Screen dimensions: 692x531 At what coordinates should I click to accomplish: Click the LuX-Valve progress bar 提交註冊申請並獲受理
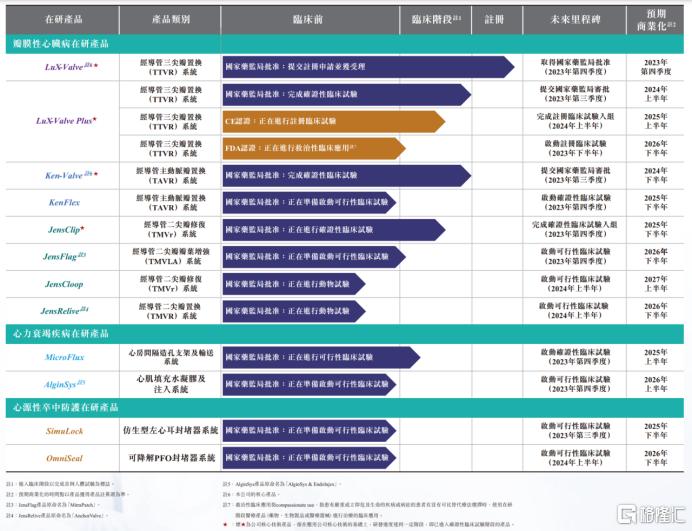368,67
